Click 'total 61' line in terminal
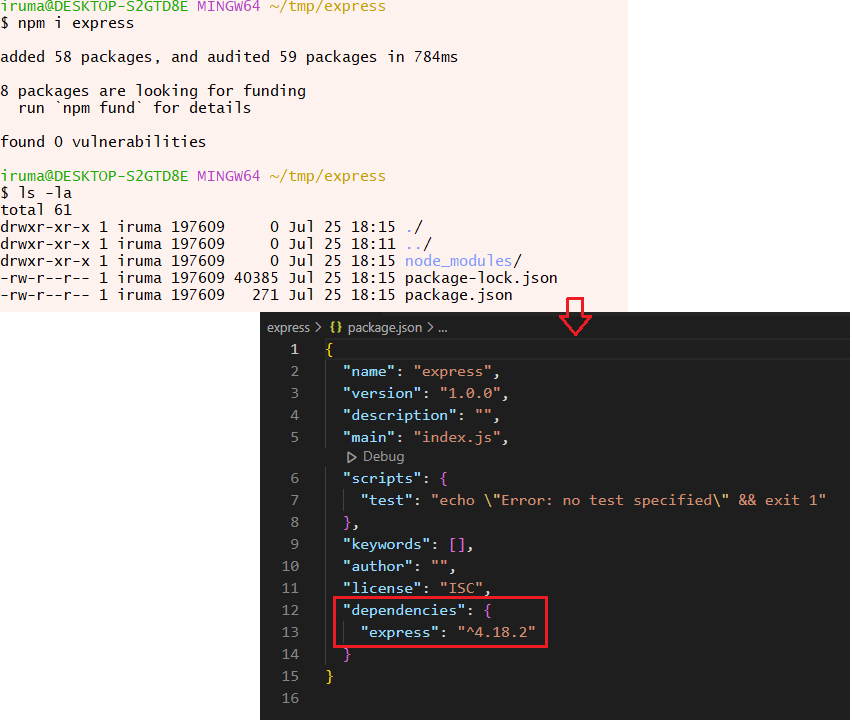 coord(36,210)
